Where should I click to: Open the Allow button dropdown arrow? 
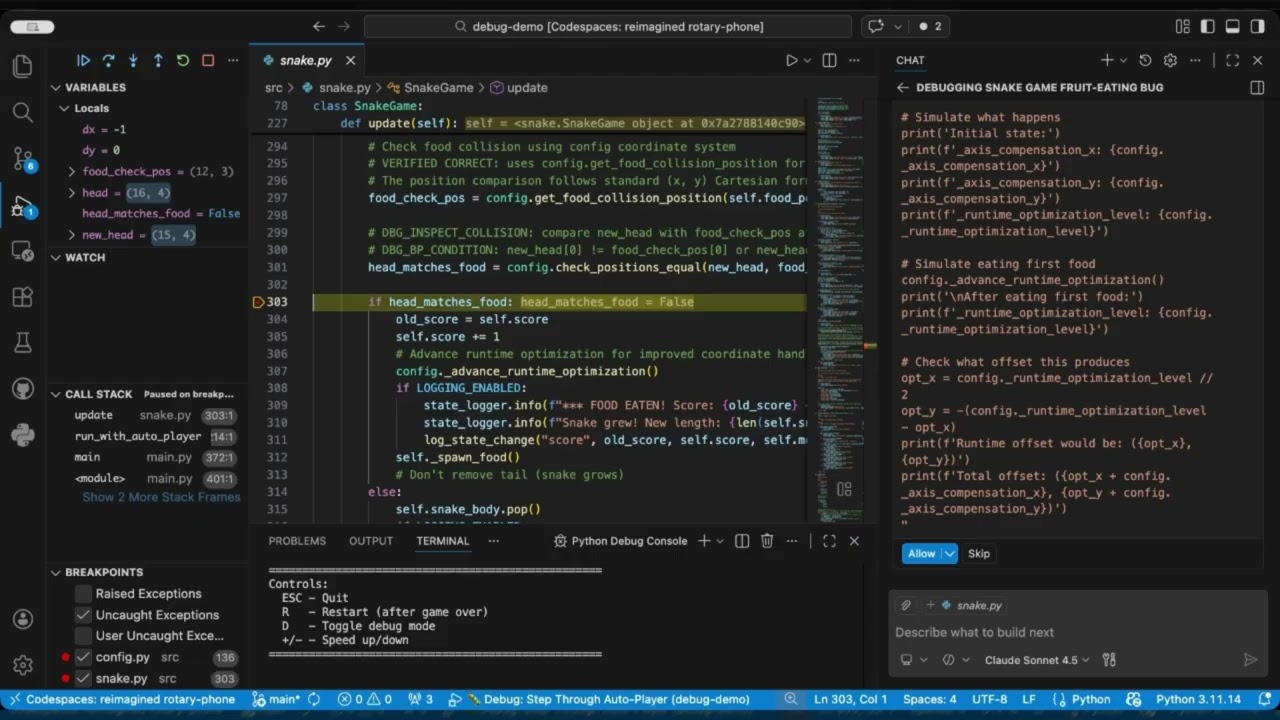[x=950, y=553]
